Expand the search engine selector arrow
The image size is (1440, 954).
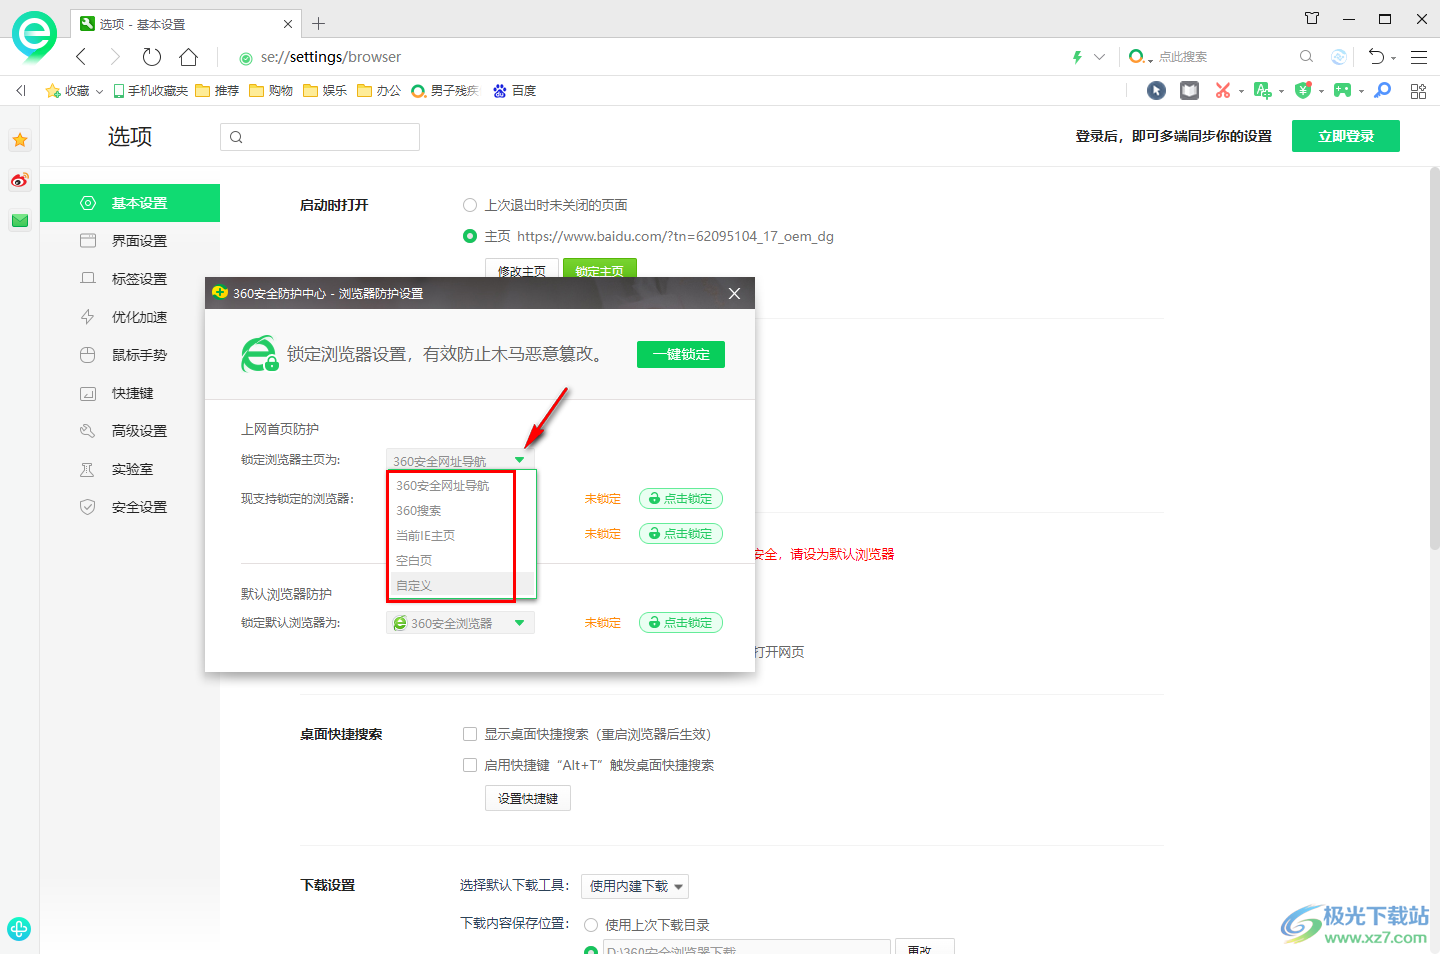(1150, 59)
